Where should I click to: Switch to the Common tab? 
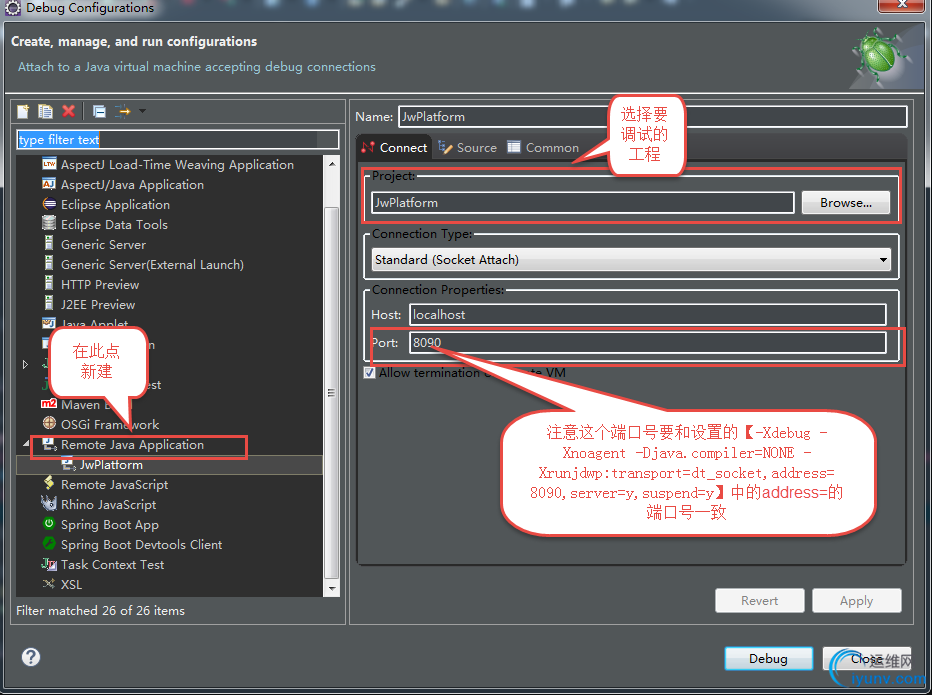click(x=543, y=147)
